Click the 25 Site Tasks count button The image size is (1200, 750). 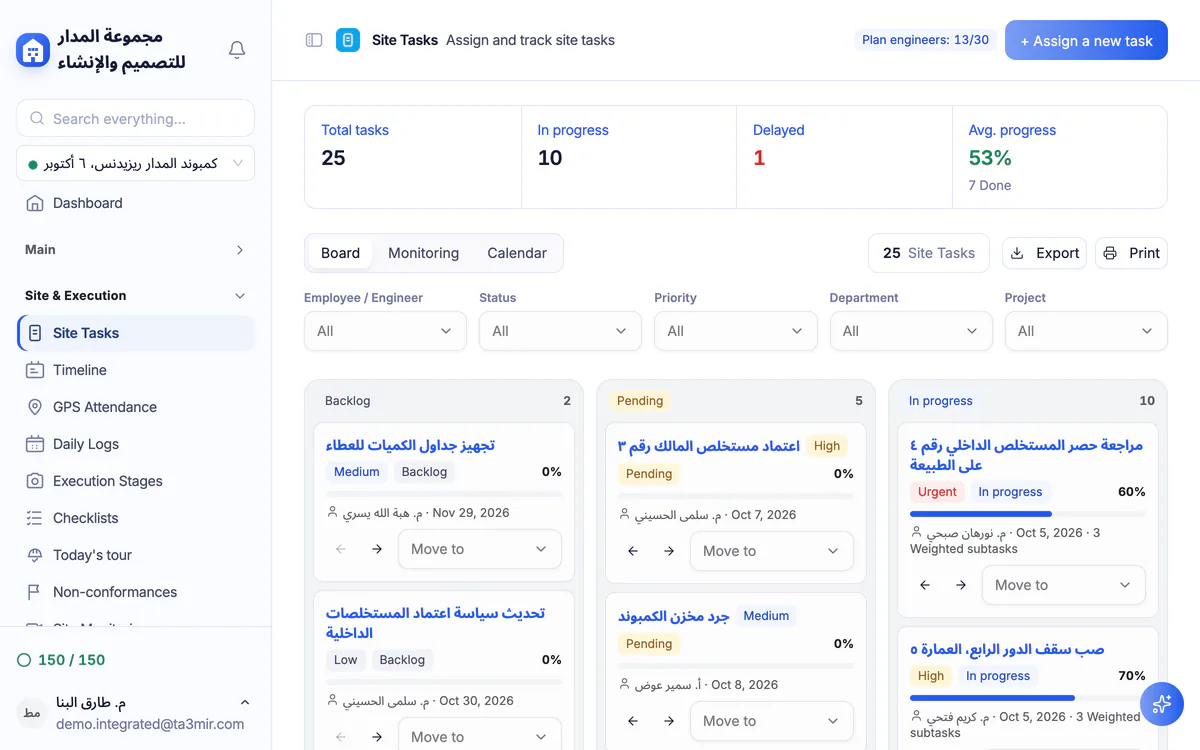(x=929, y=253)
